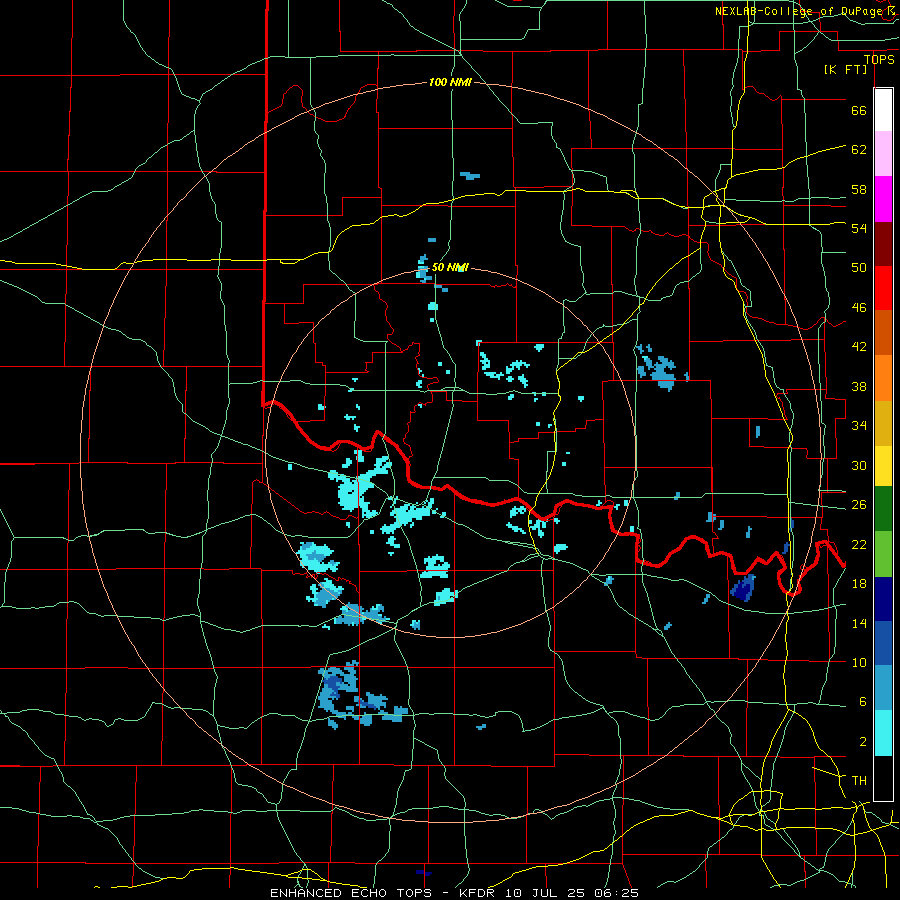The width and height of the screenshot is (900, 900).
Task: Click the 'KFDR' radar site identifier
Action: [x=479, y=893]
